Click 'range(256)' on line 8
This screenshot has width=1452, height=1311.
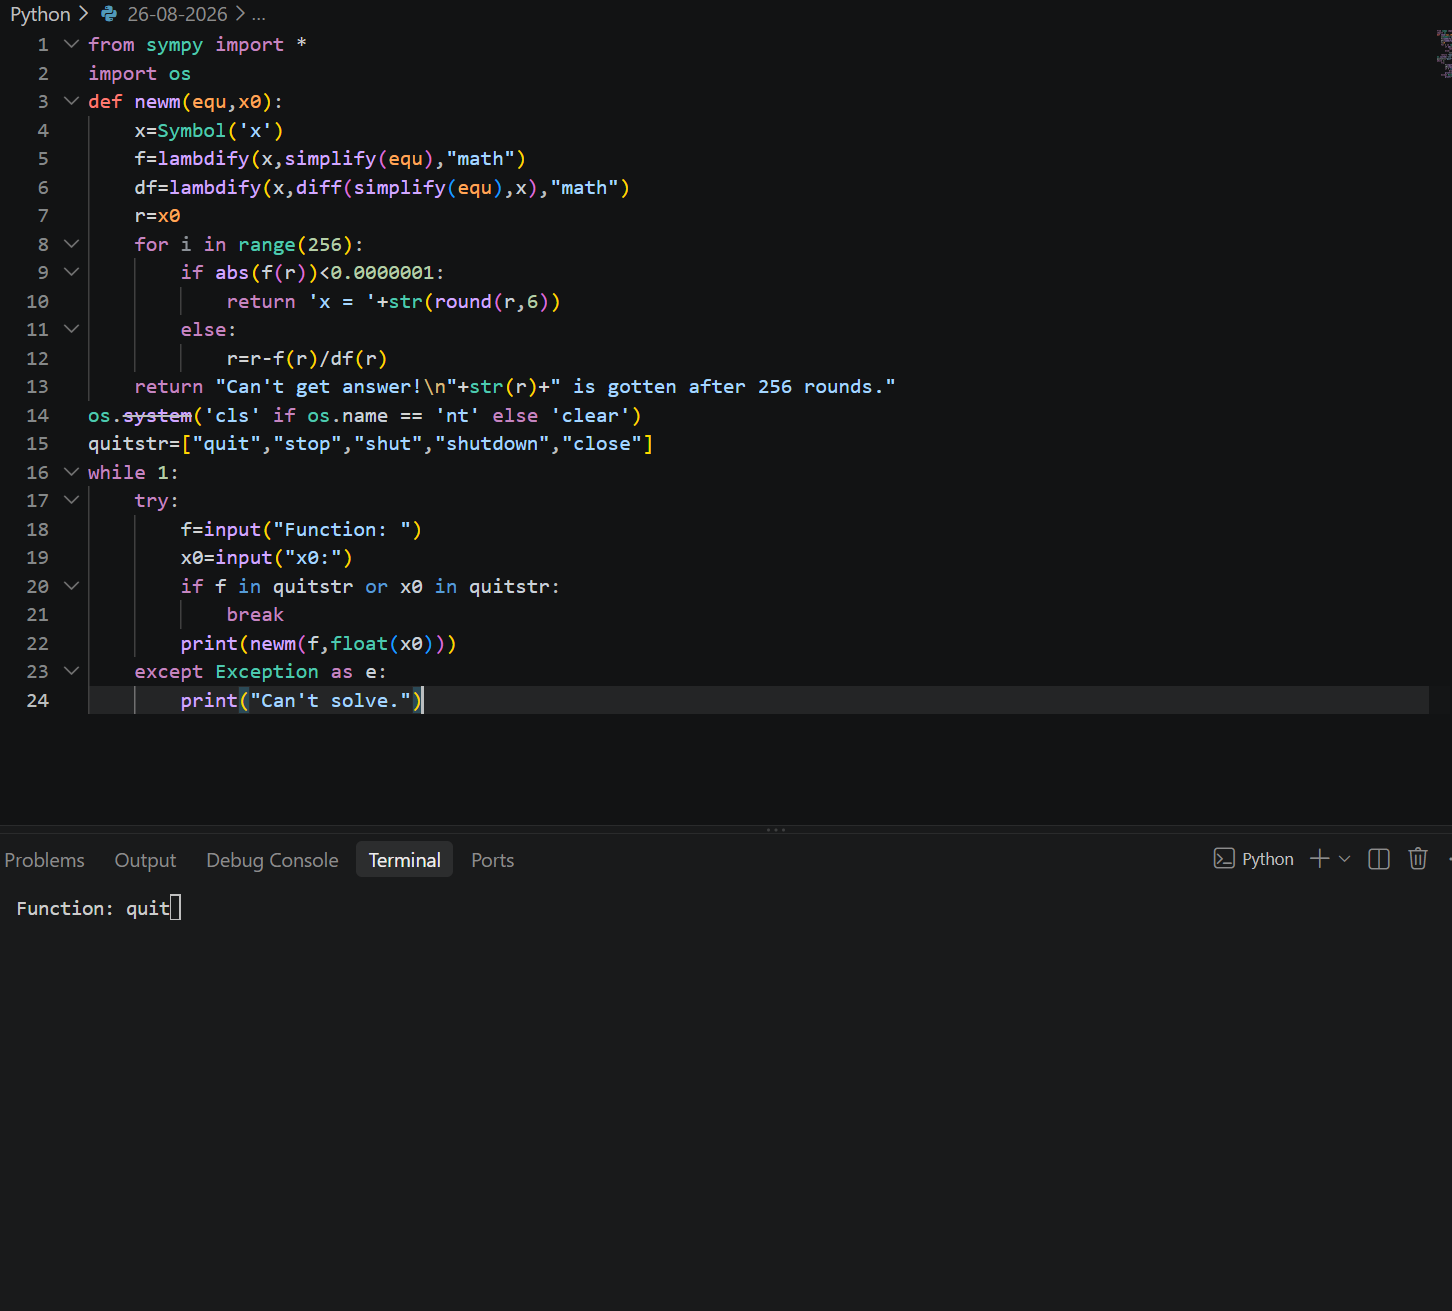pos(295,244)
